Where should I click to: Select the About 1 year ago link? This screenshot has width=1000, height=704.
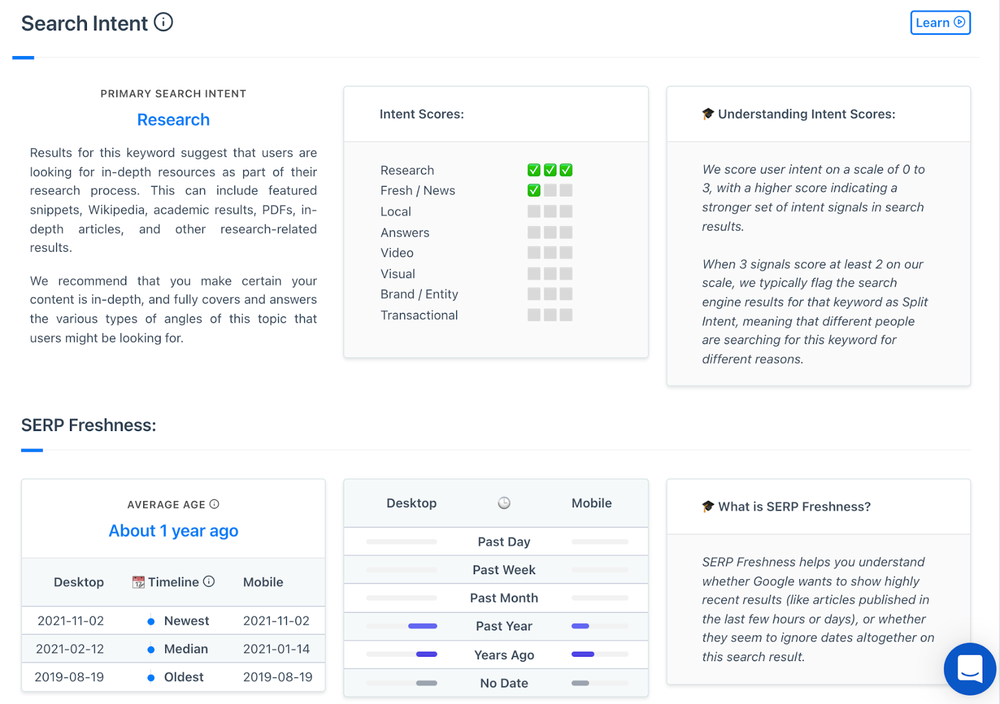172,531
